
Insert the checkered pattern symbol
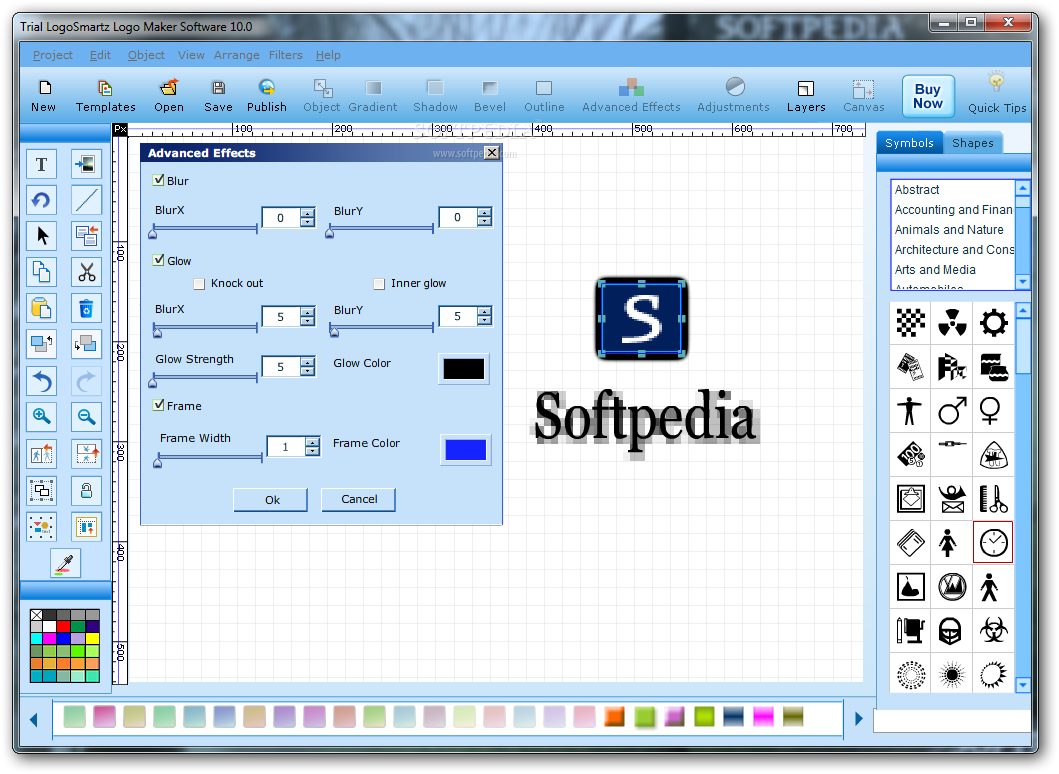910,322
